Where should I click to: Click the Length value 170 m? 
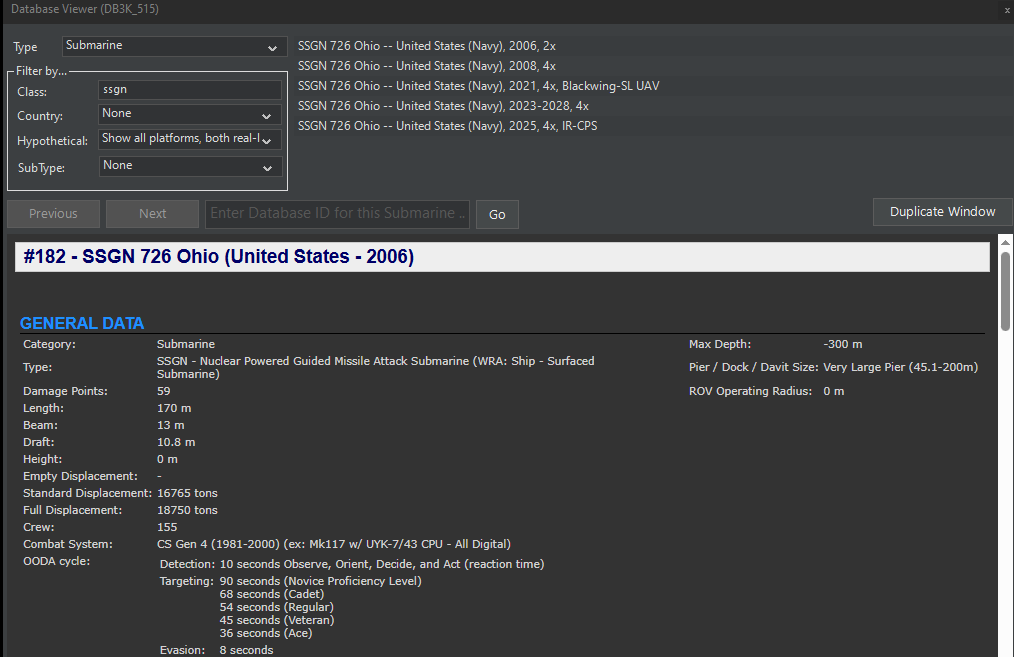point(174,408)
